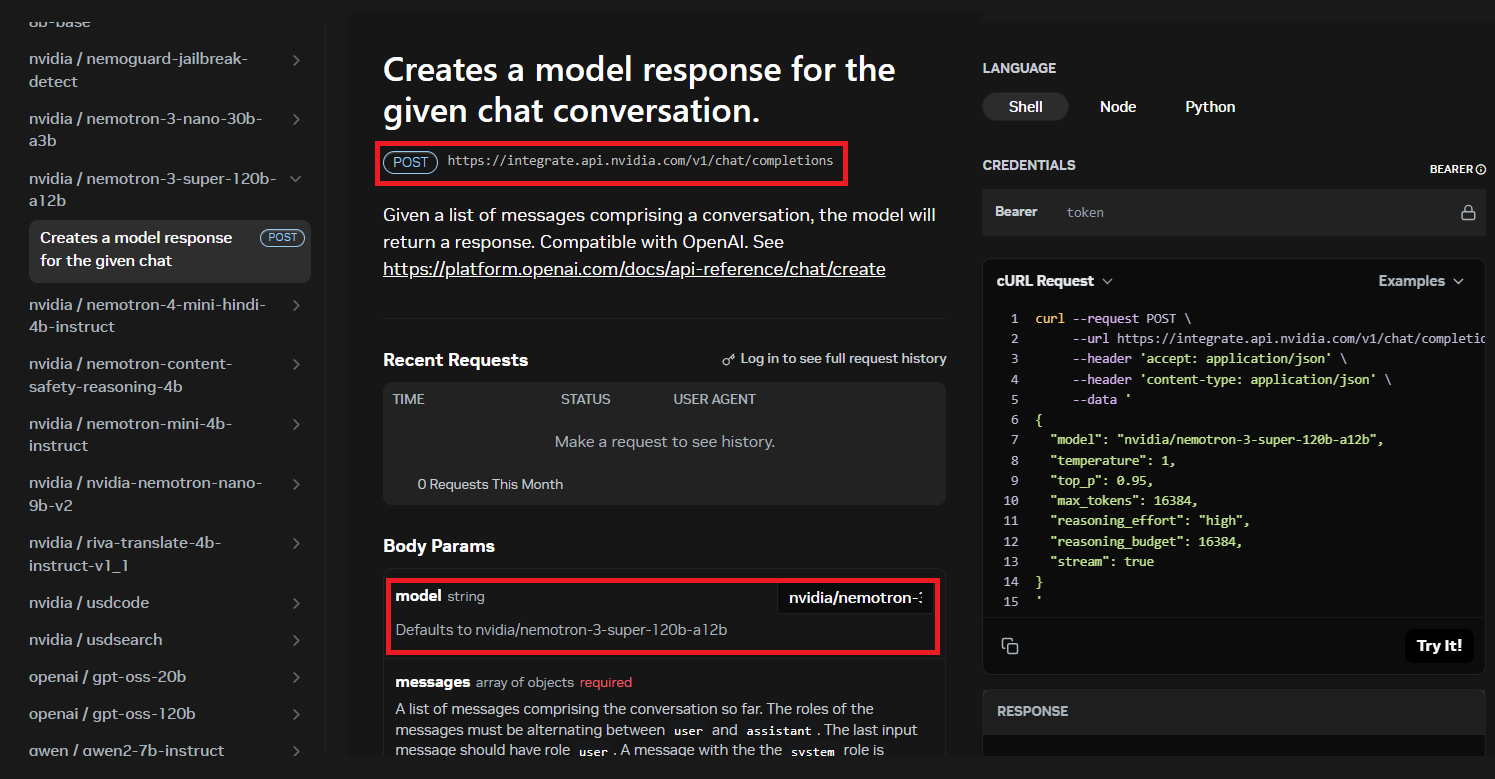This screenshot has width=1495, height=779.
Task: Collapse nvidia / nemotron-3-super-120b-a12b entry
Action: point(296,179)
